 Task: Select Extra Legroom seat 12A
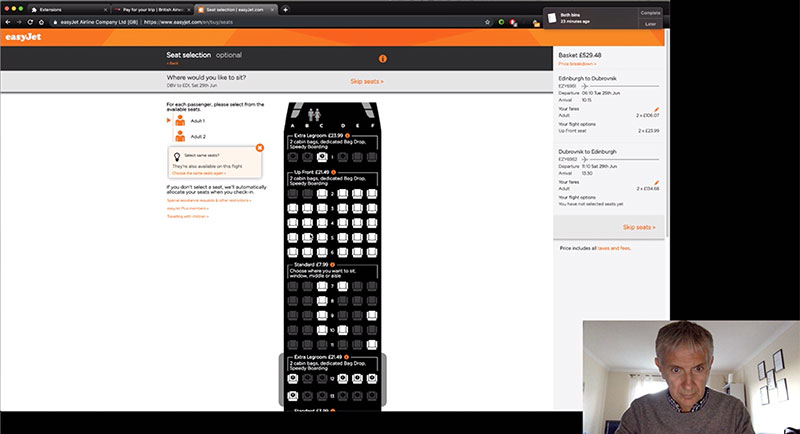[x=292, y=378]
